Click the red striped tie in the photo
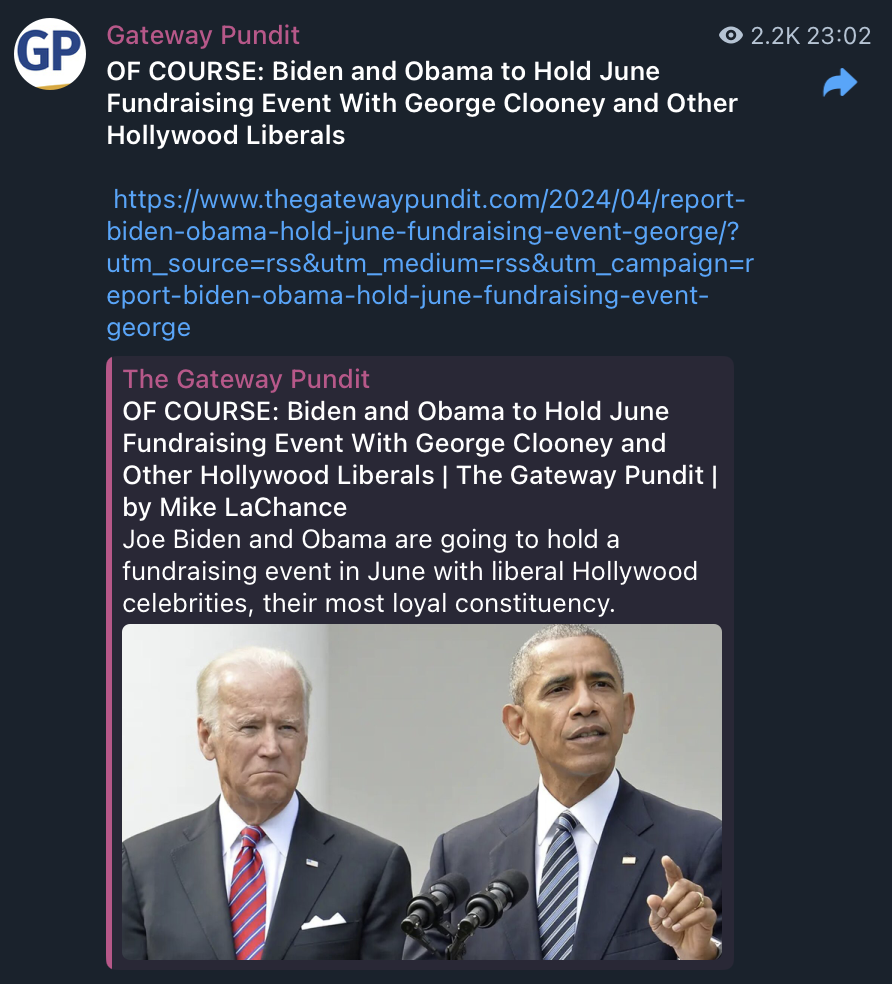The width and height of the screenshot is (892, 984). [248, 892]
